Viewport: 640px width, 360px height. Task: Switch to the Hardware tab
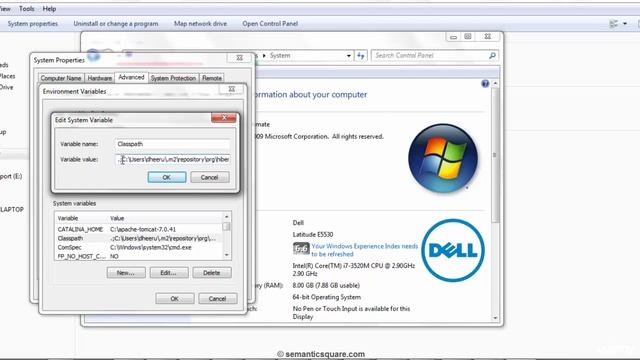(100, 78)
